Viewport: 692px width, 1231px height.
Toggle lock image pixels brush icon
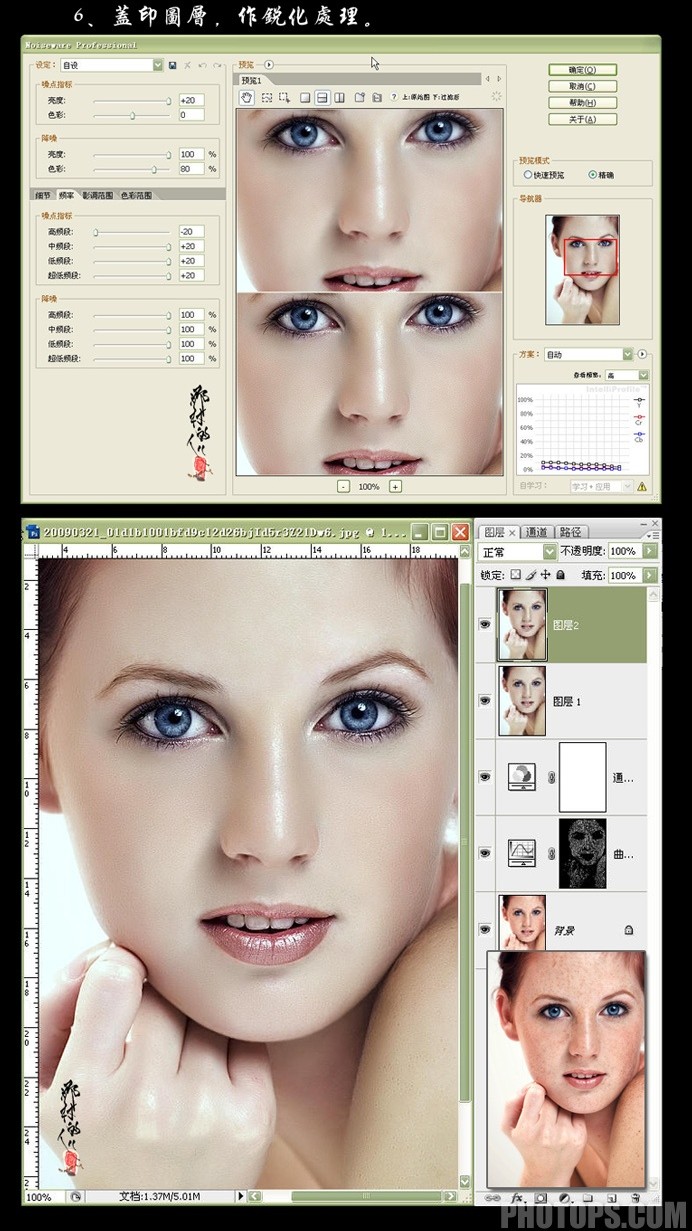[531, 575]
